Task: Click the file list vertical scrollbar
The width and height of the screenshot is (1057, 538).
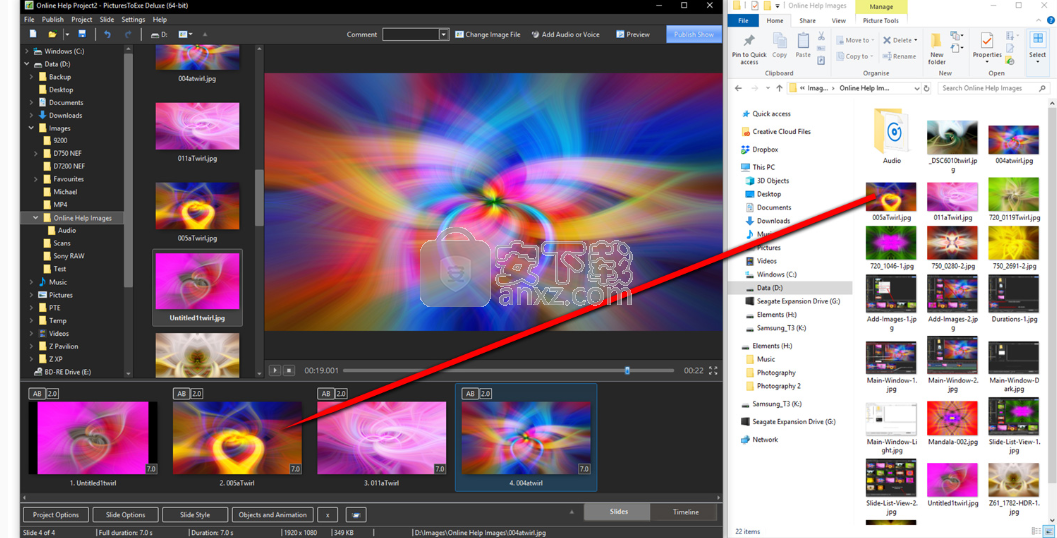Action: point(259,197)
